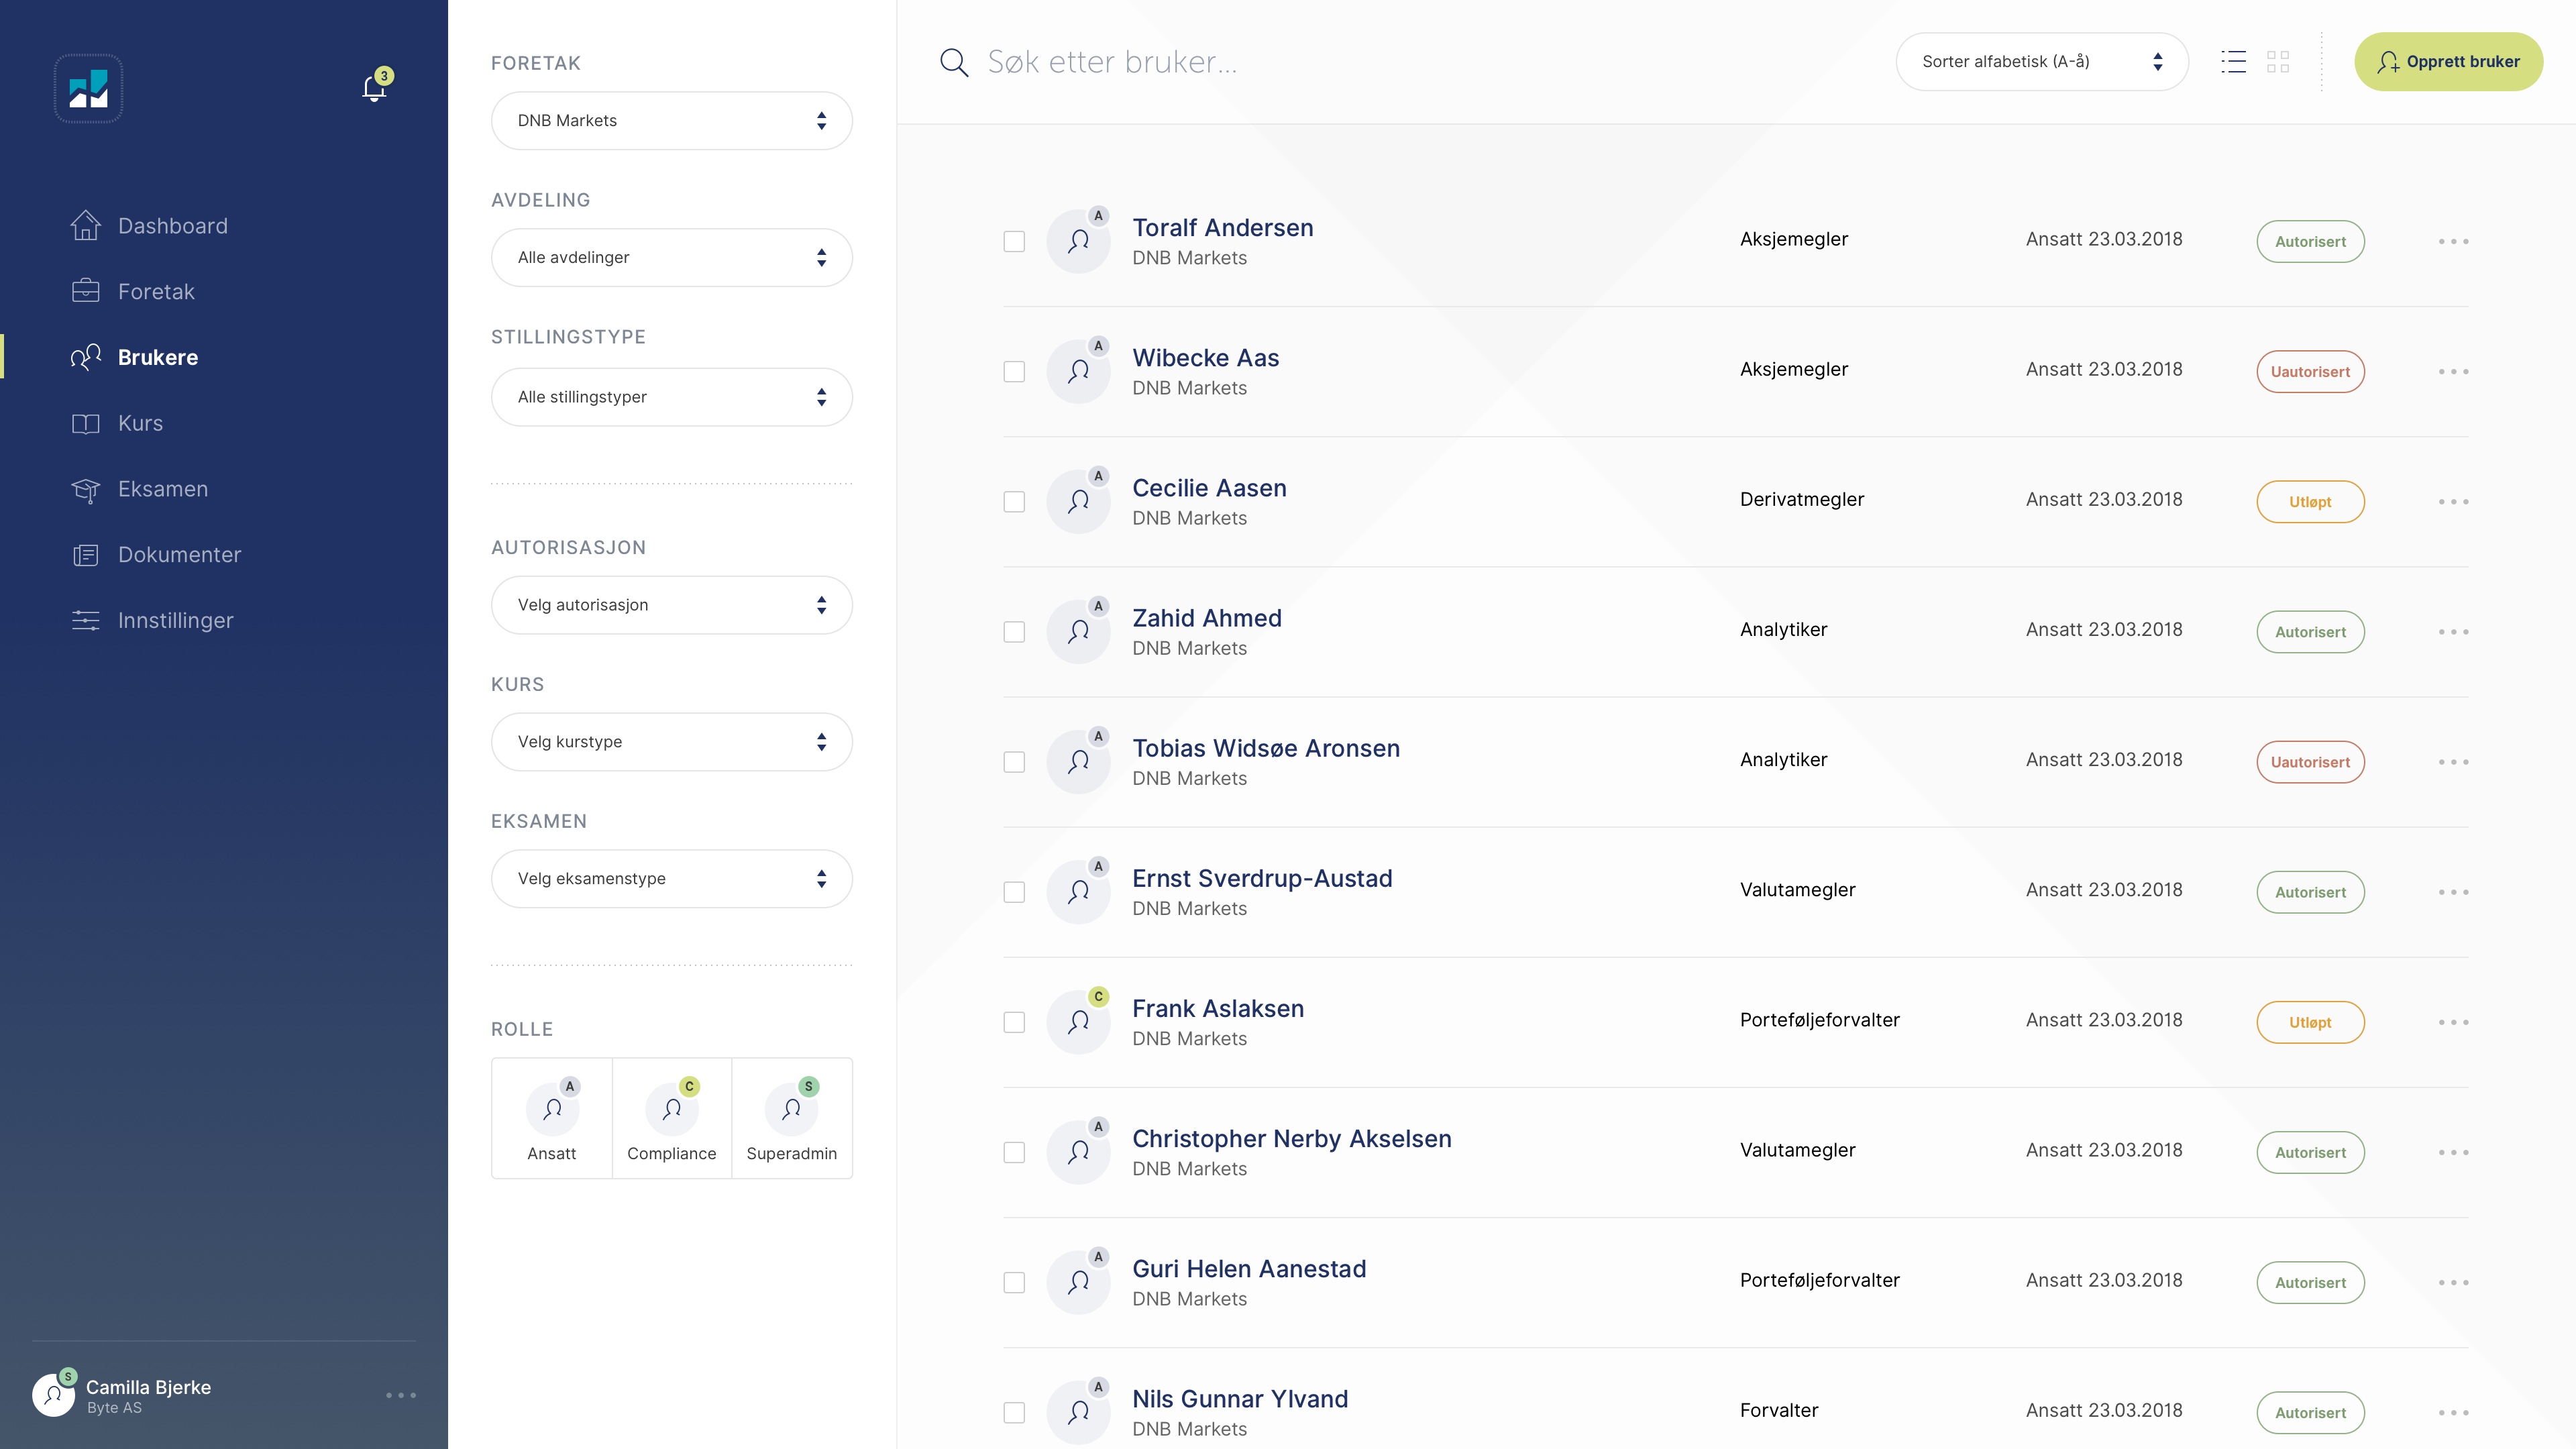Open Christopher Nerby Akselsen's name link
This screenshot has height=1449, width=2576.
[x=1291, y=1139]
